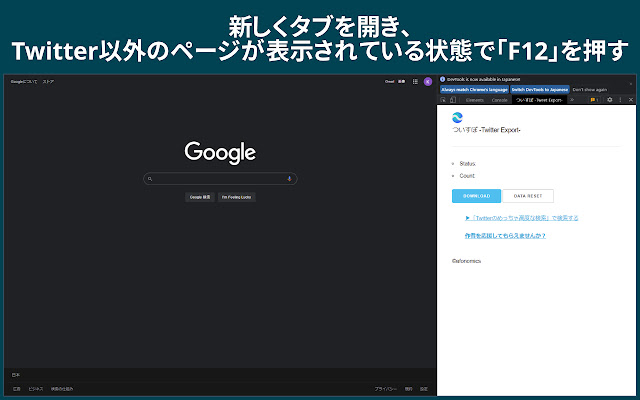This screenshot has height=400, width=640.
Task: Open the プライバシー footer link
Action: [386, 389]
